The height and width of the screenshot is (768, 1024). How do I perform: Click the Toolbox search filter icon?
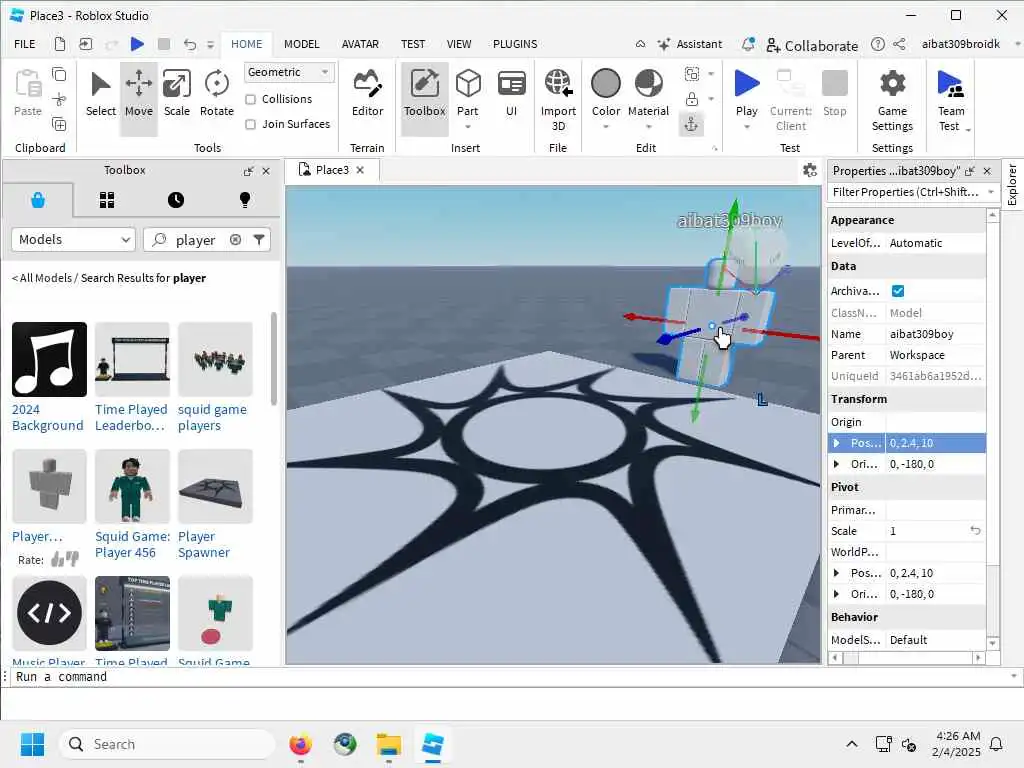click(259, 240)
